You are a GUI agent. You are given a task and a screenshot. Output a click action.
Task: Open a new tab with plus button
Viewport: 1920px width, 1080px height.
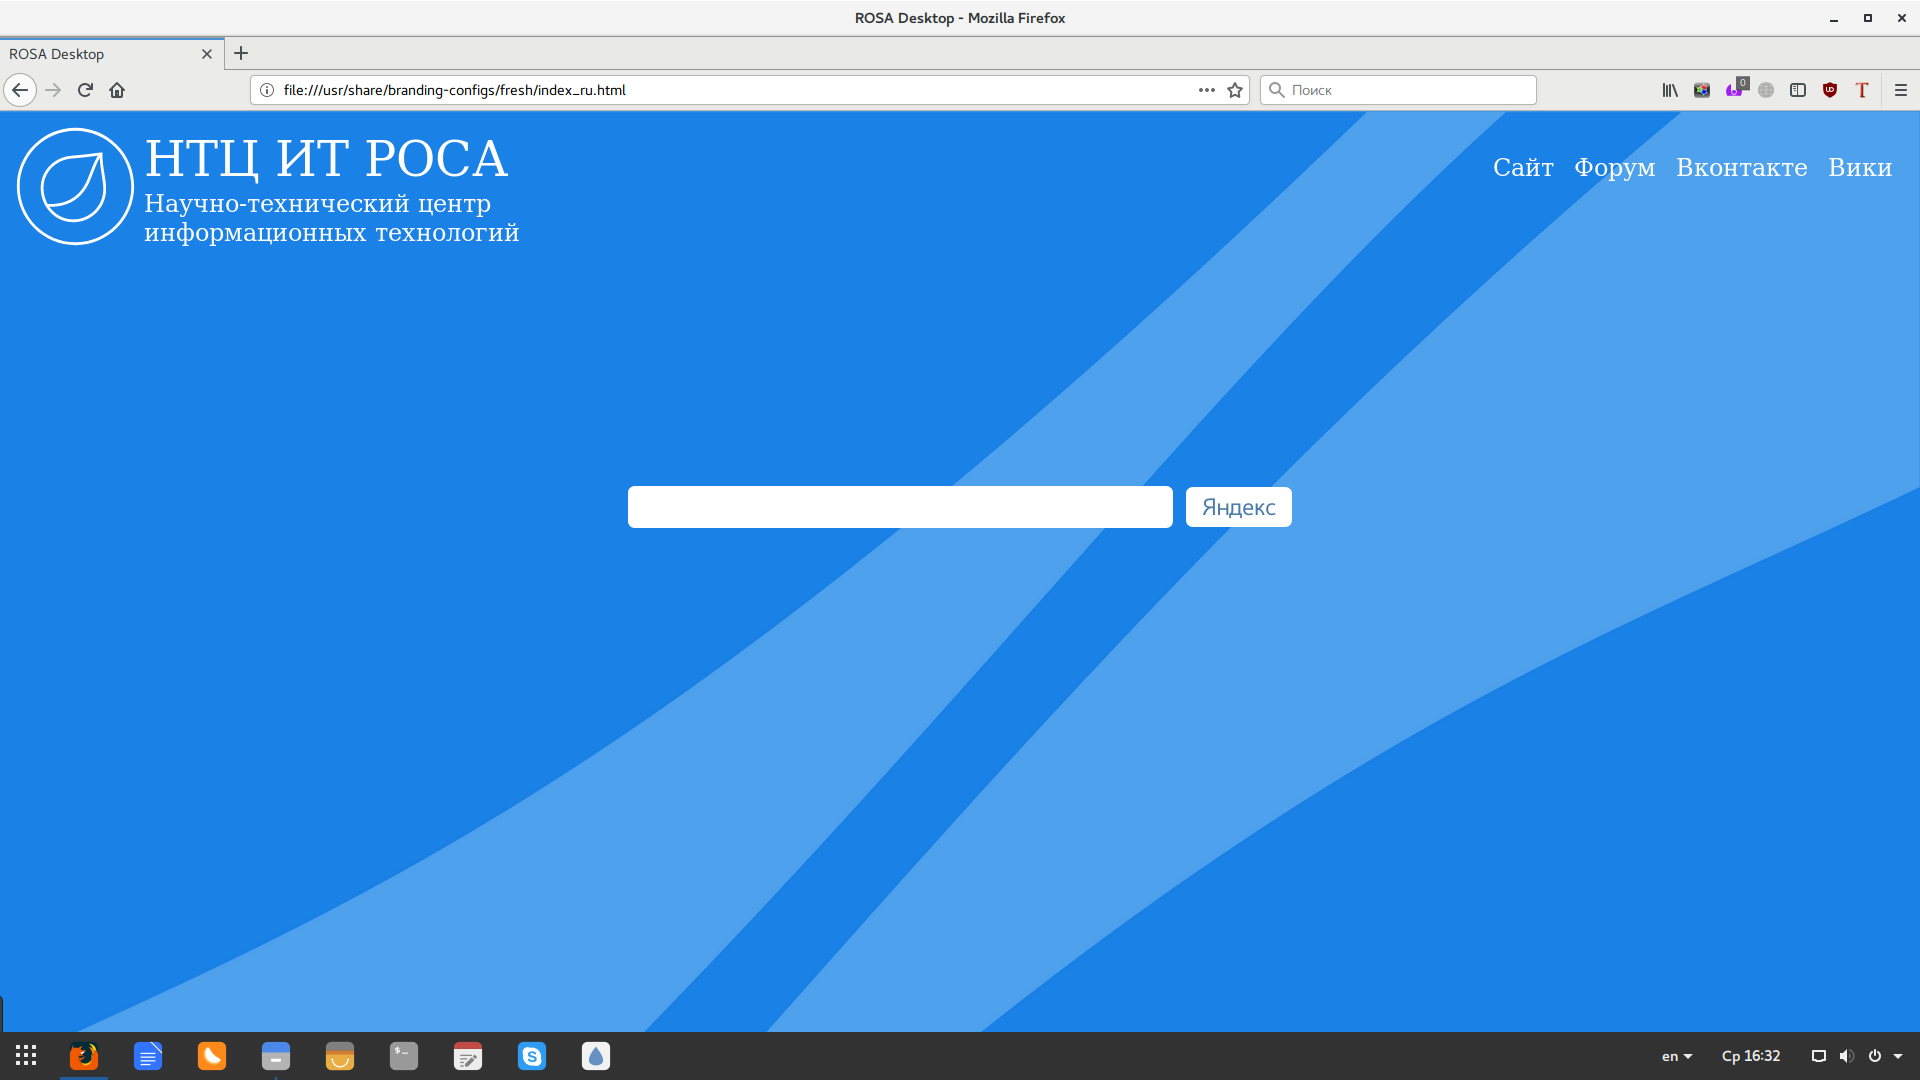pos(241,54)
